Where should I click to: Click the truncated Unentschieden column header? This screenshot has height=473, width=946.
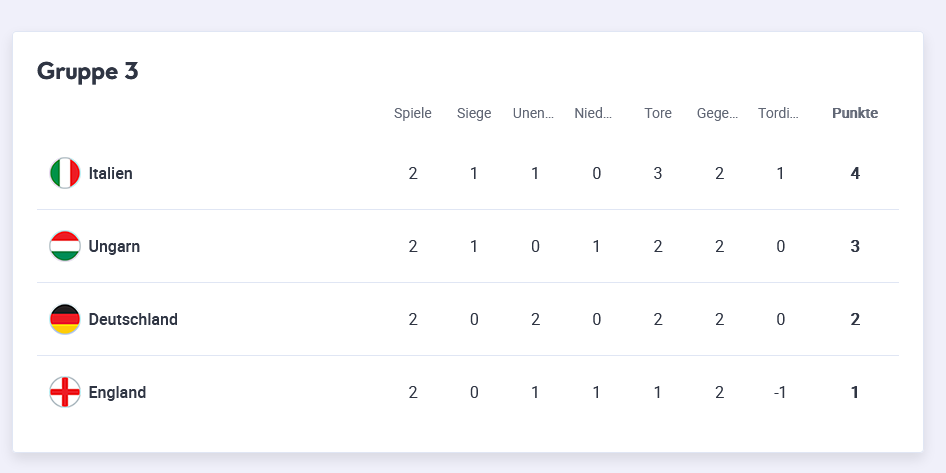pos(534,113)
